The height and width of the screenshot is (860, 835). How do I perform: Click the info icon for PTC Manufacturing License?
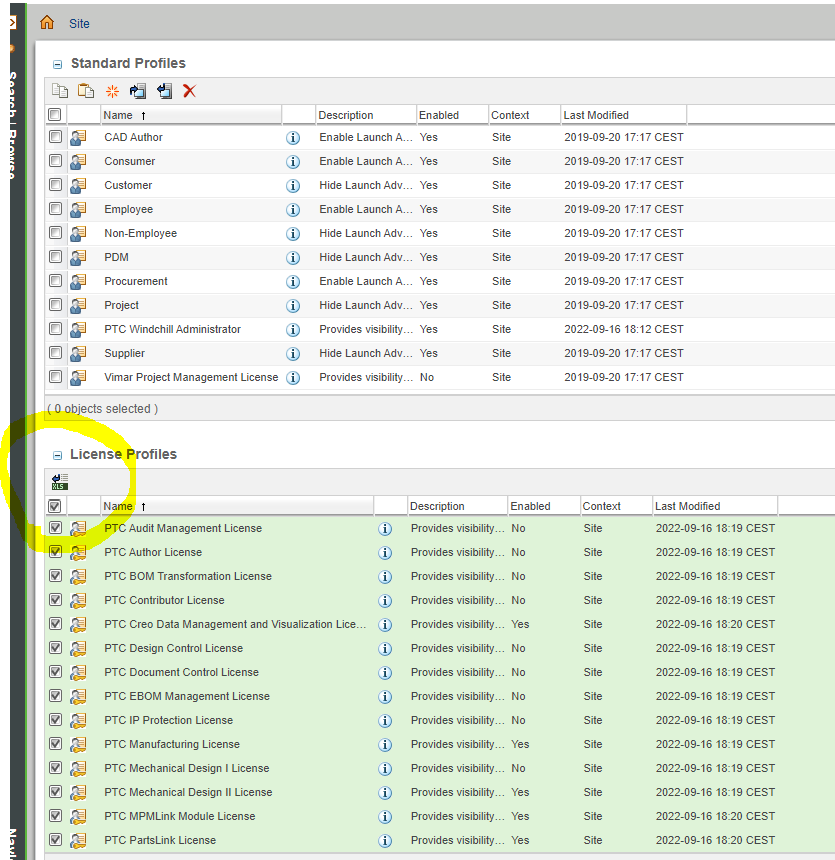point(386,744)
